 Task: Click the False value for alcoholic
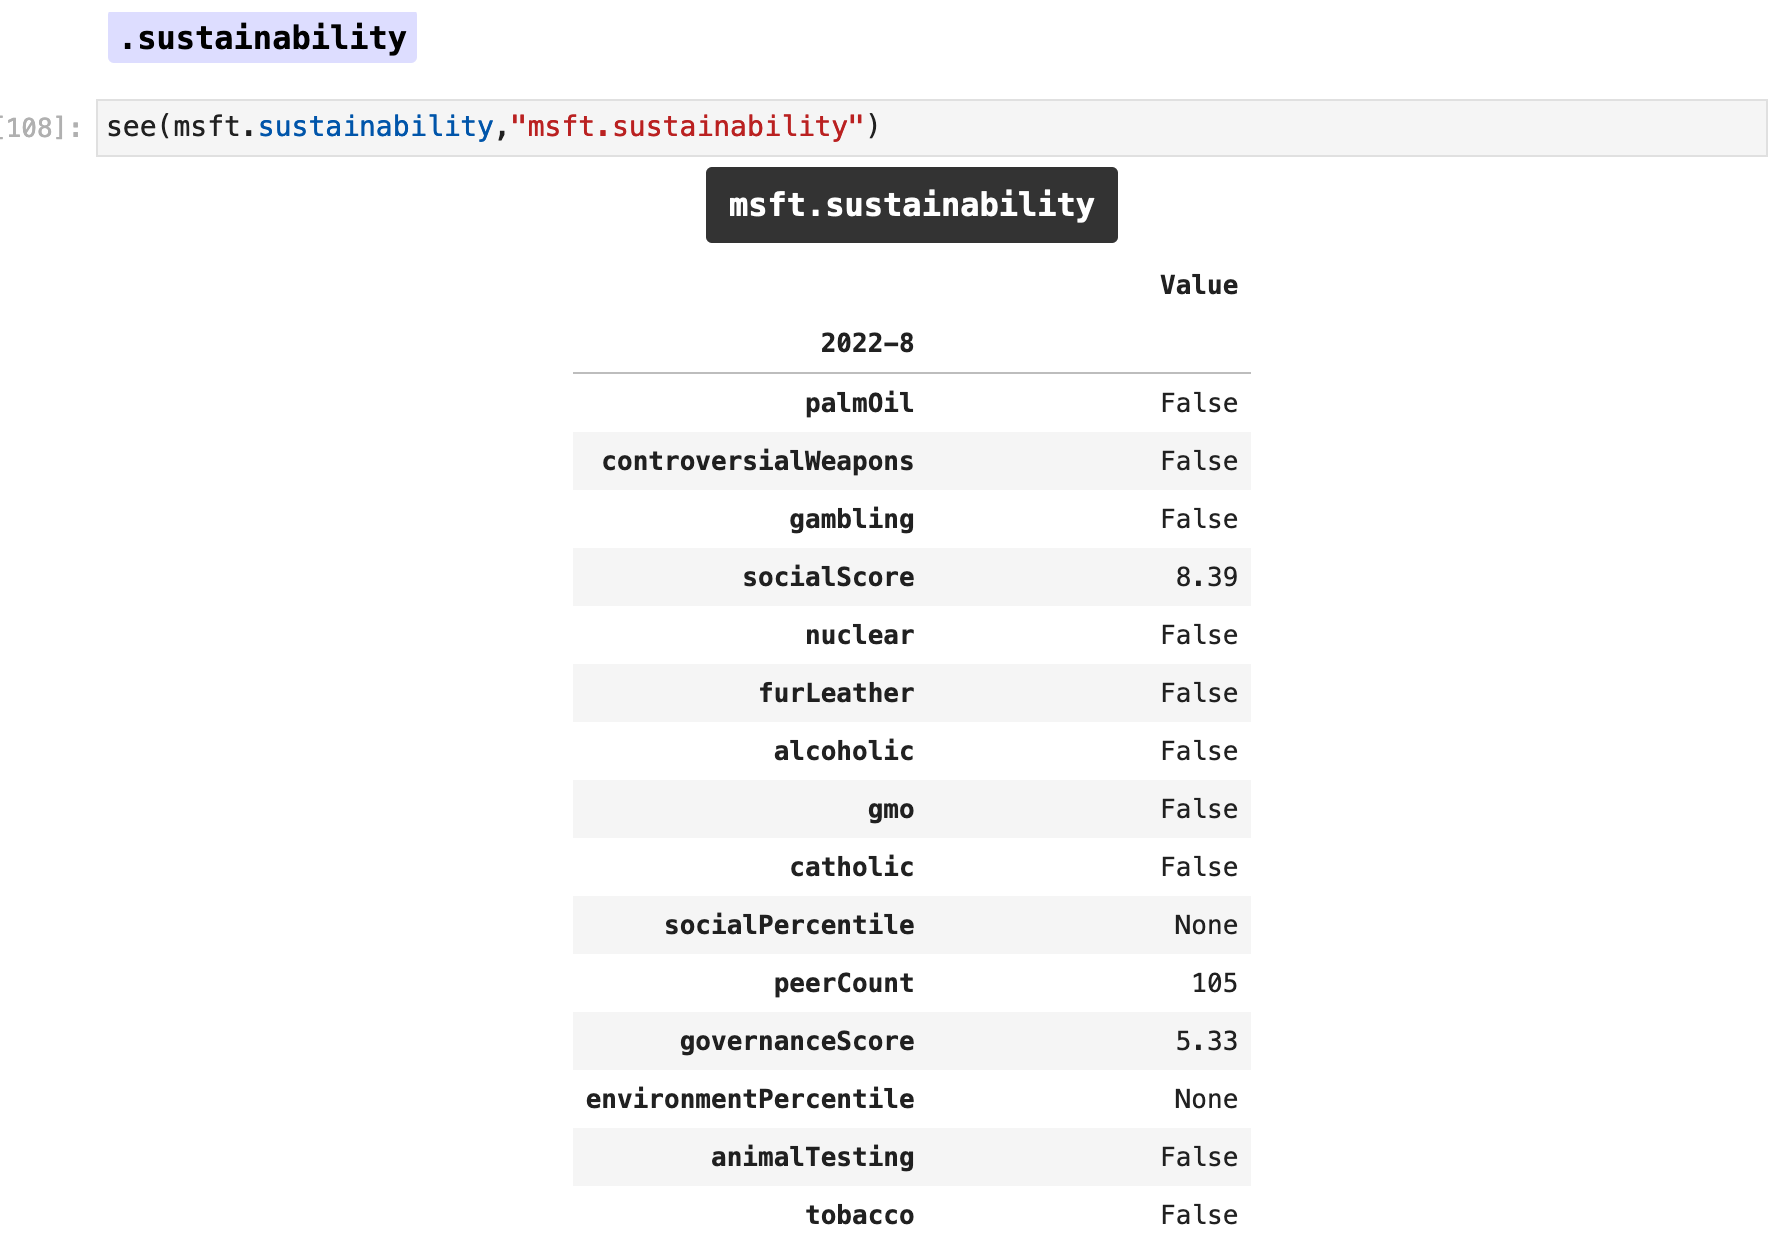pyautogui.click(x=1198, y=751)
